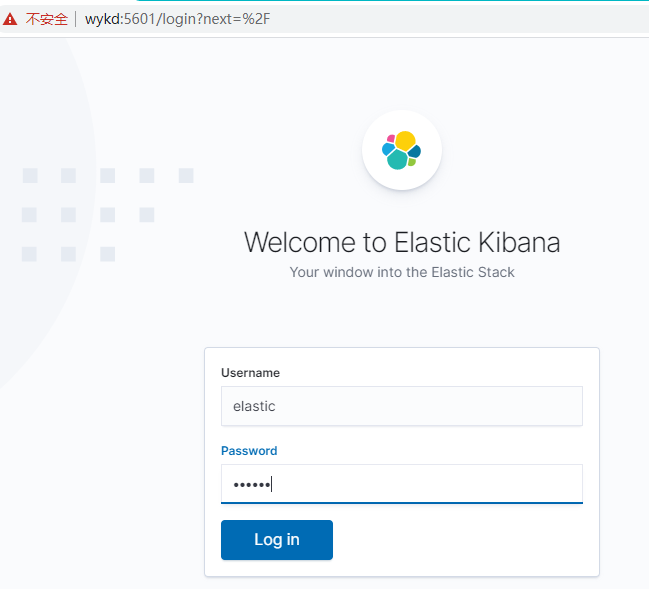Select the browser address bar URL
The height and width of the screenshot is (589, 649).
pos(178,19)
